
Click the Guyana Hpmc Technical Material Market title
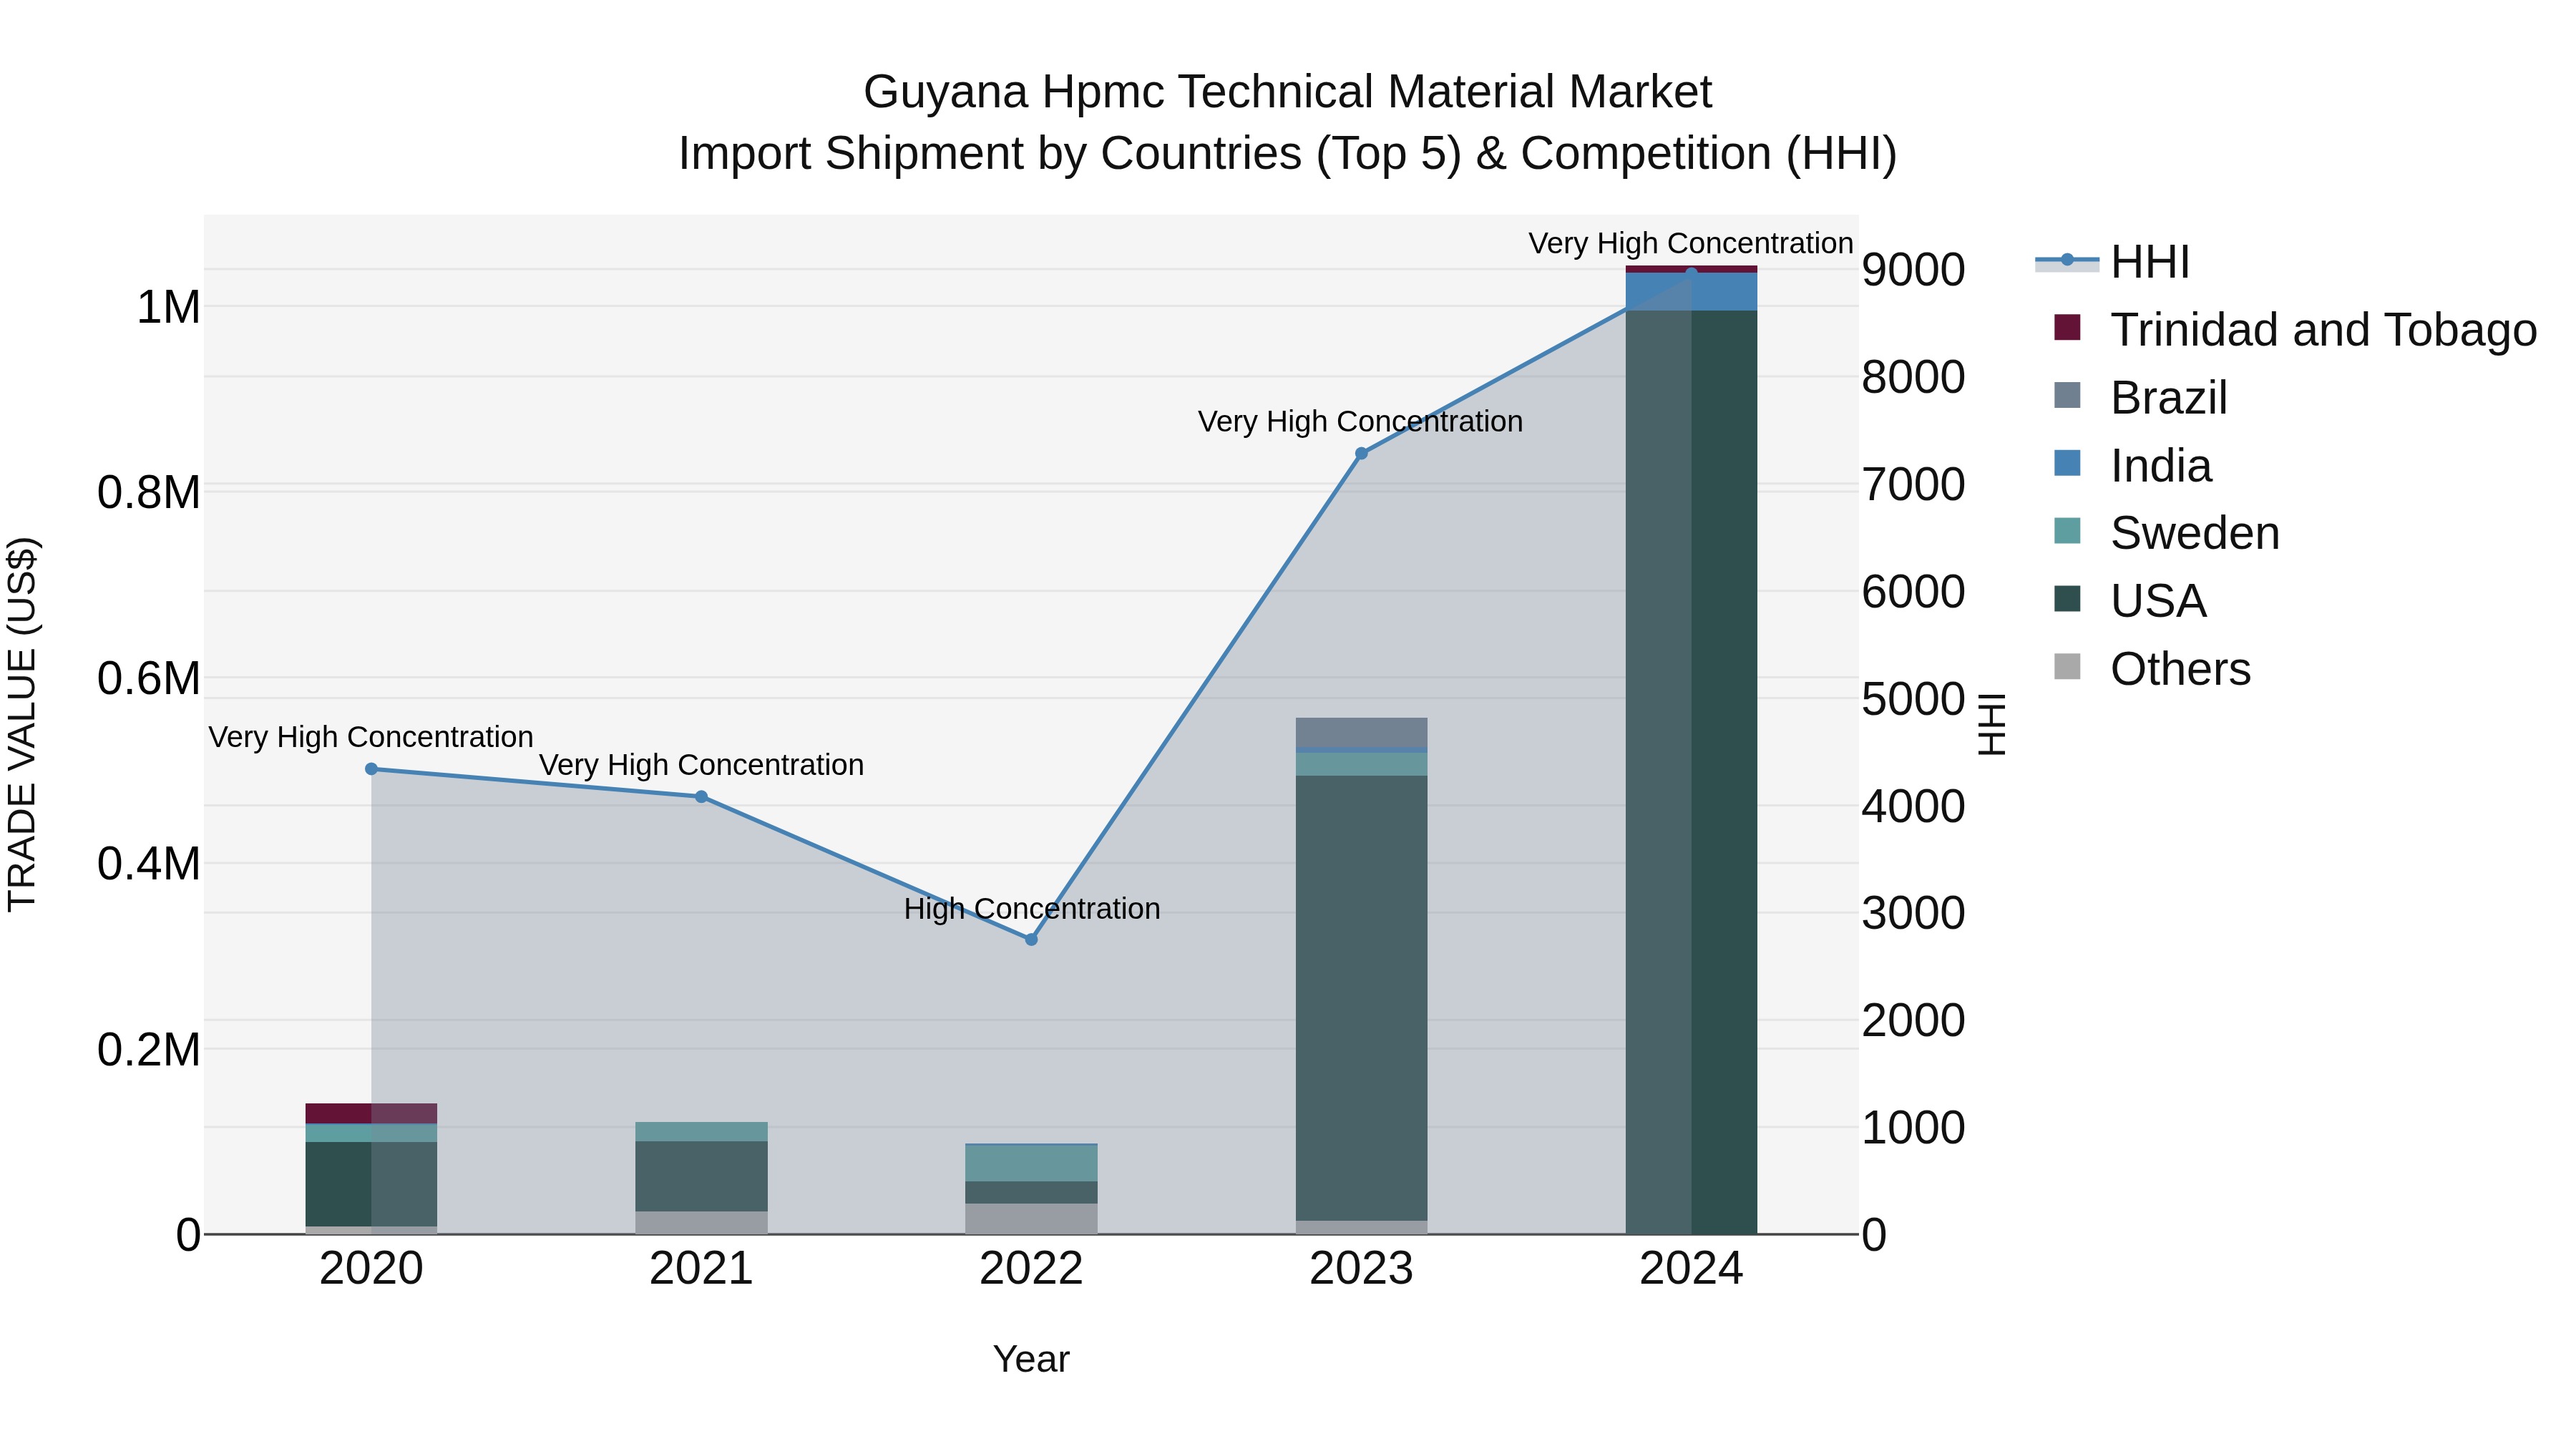tap(1288, 92)
